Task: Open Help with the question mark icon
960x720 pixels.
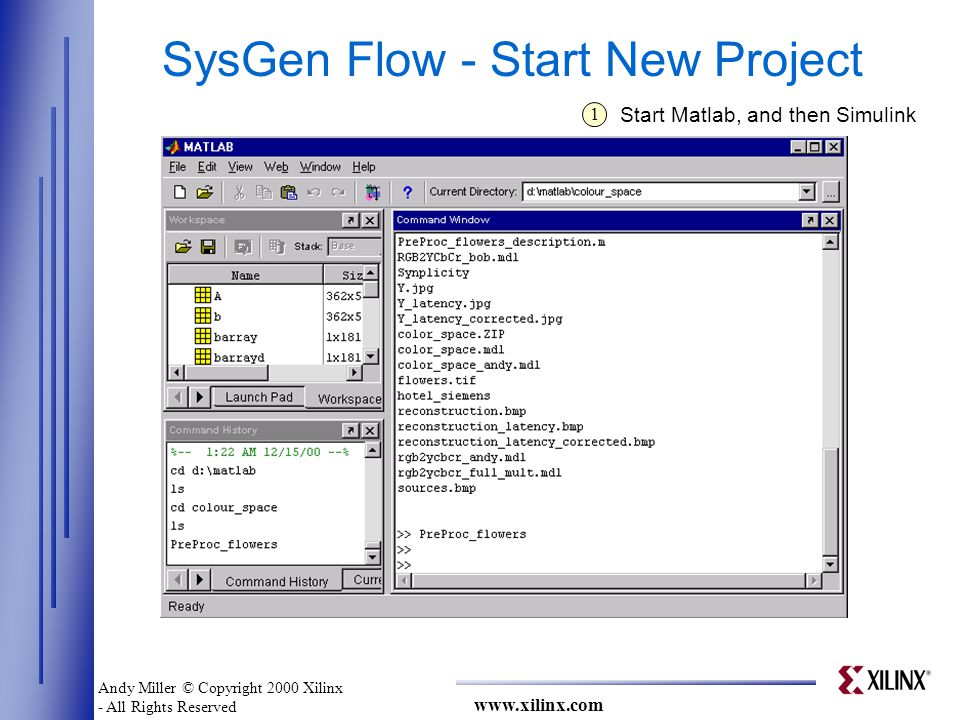Action: coord(407,192)
